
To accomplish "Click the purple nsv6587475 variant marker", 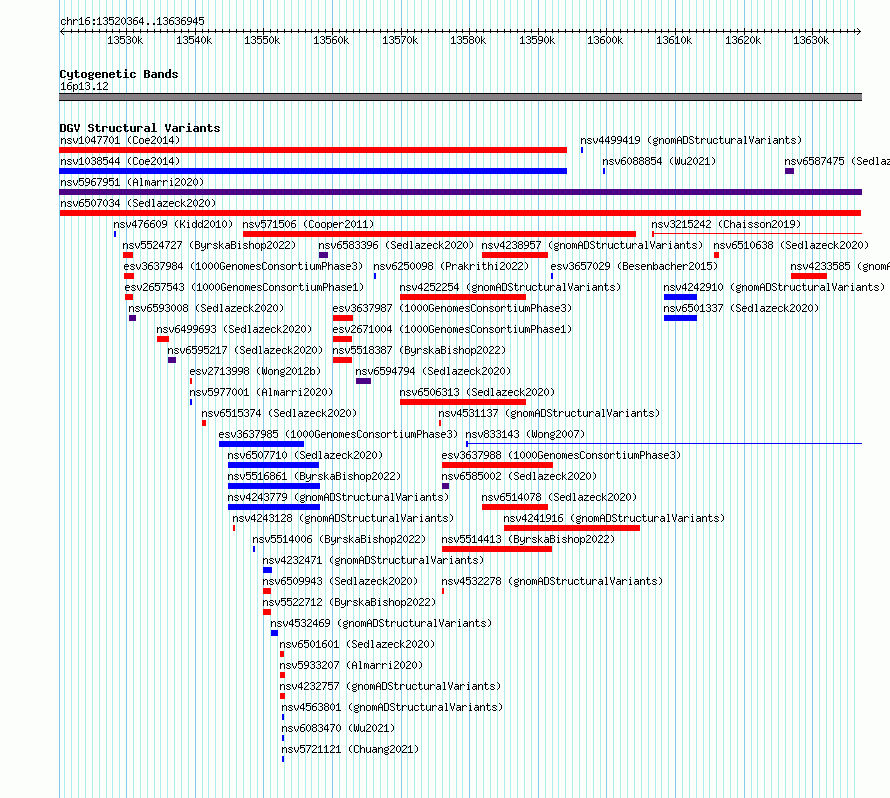I will pyautogui.click(x=790, y=171).
